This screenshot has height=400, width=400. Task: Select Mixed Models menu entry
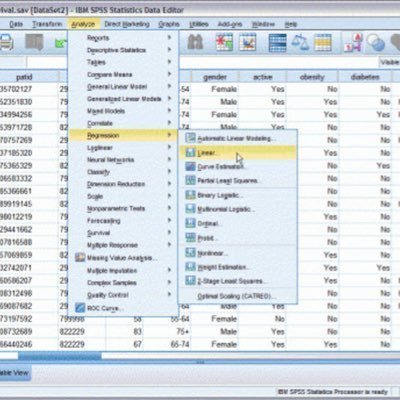pyautogui.click(x=123, y=111)
